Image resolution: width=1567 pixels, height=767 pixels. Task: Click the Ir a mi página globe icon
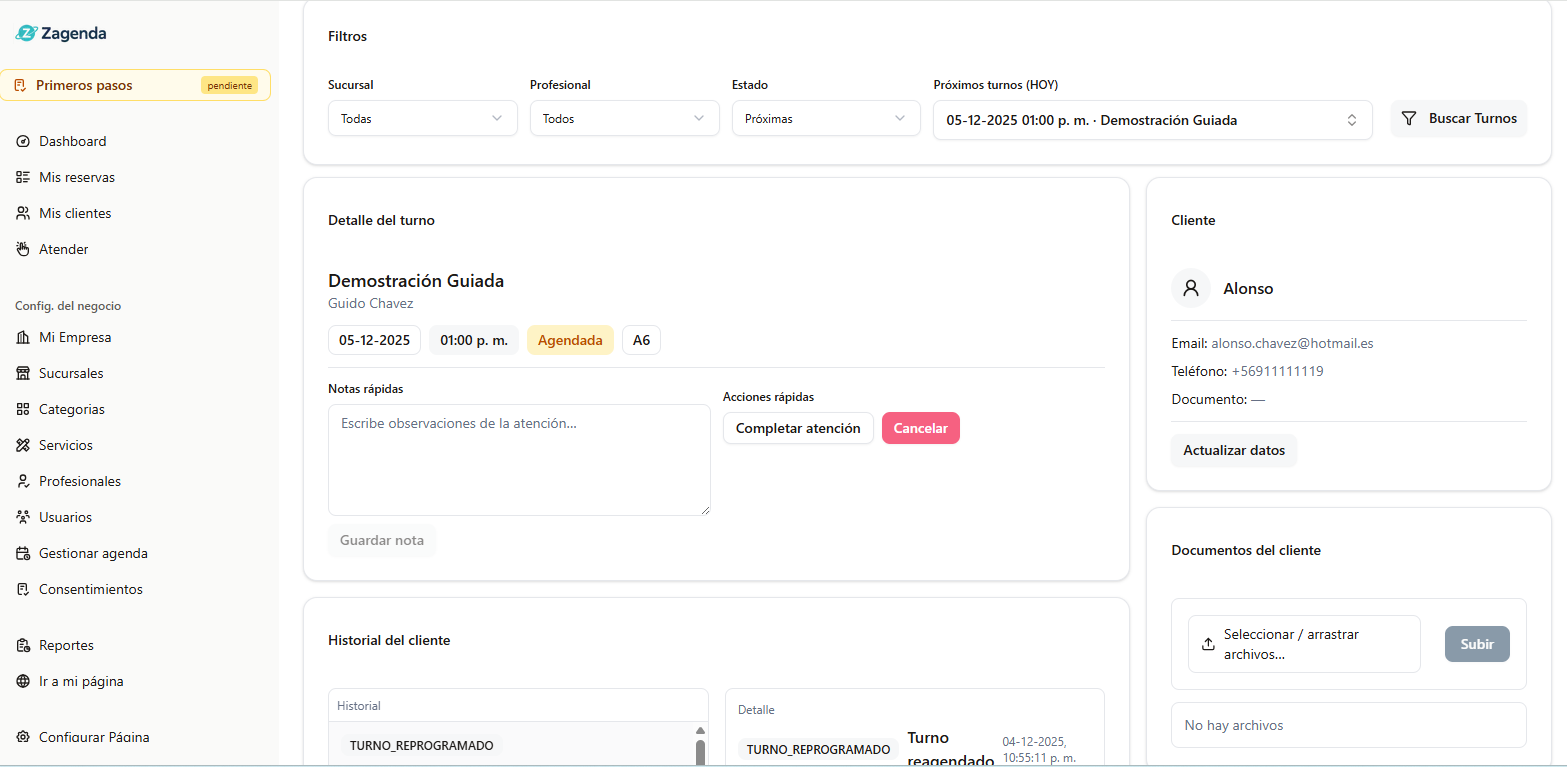[23, 682]
